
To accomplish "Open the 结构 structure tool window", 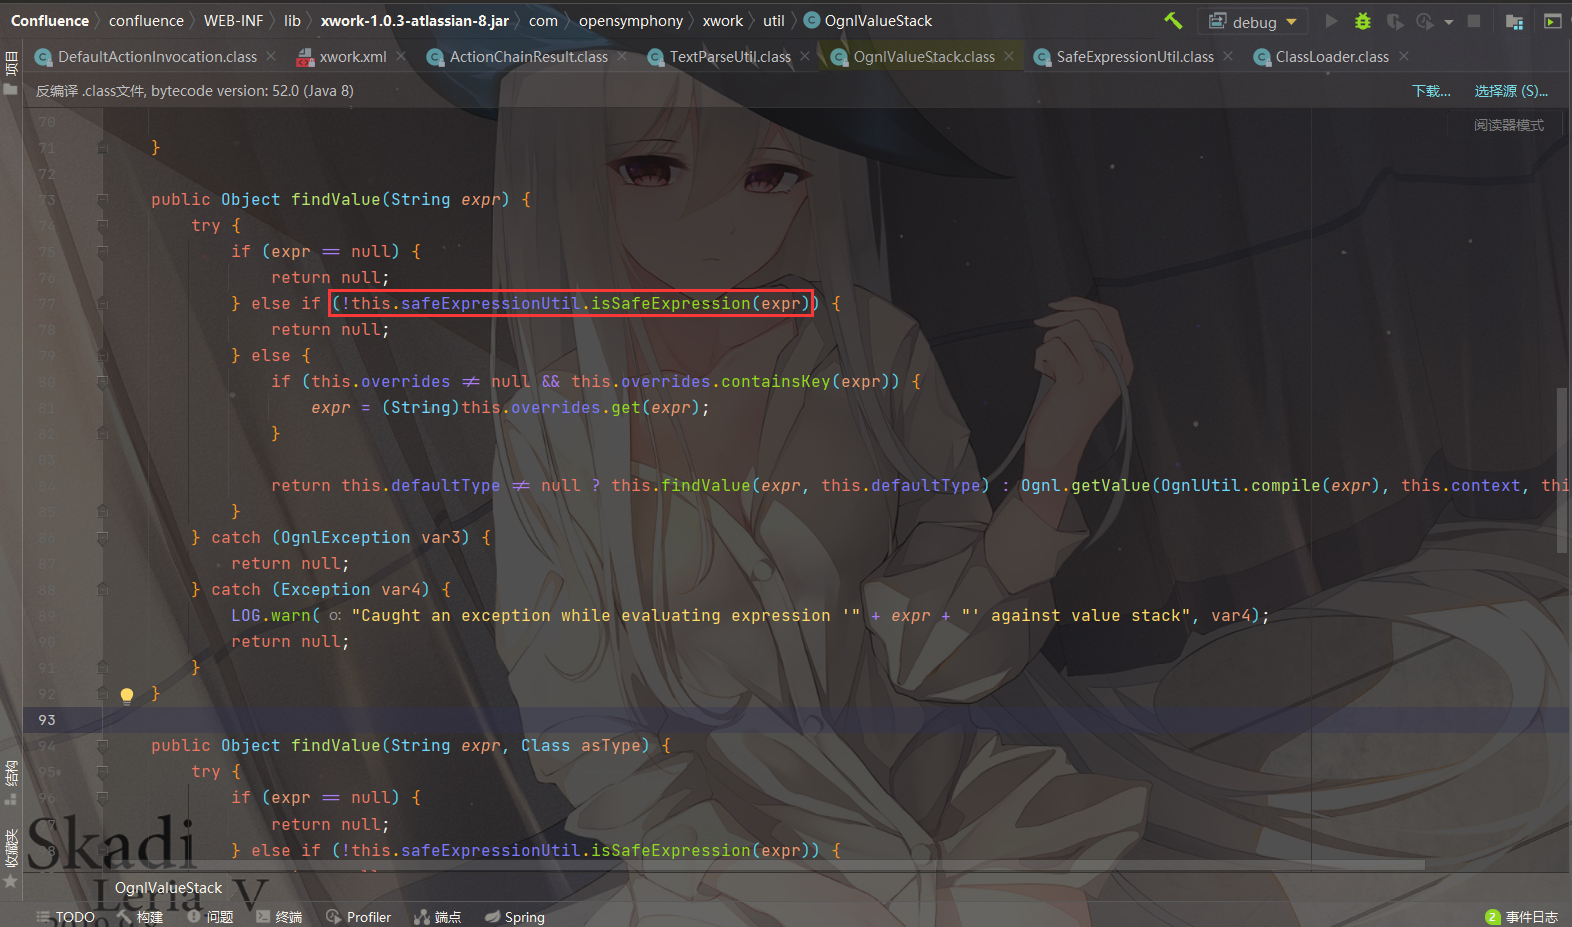I will coord(11,783).
